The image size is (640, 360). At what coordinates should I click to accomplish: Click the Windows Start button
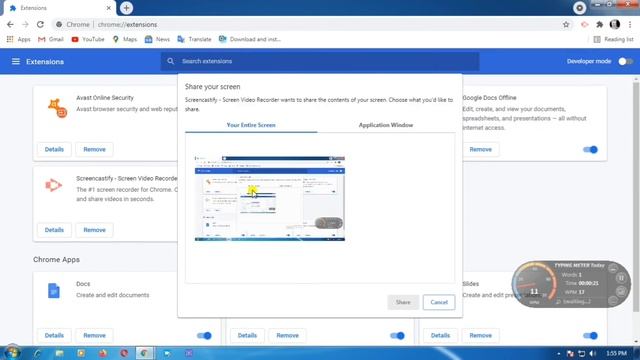point(12,352)
